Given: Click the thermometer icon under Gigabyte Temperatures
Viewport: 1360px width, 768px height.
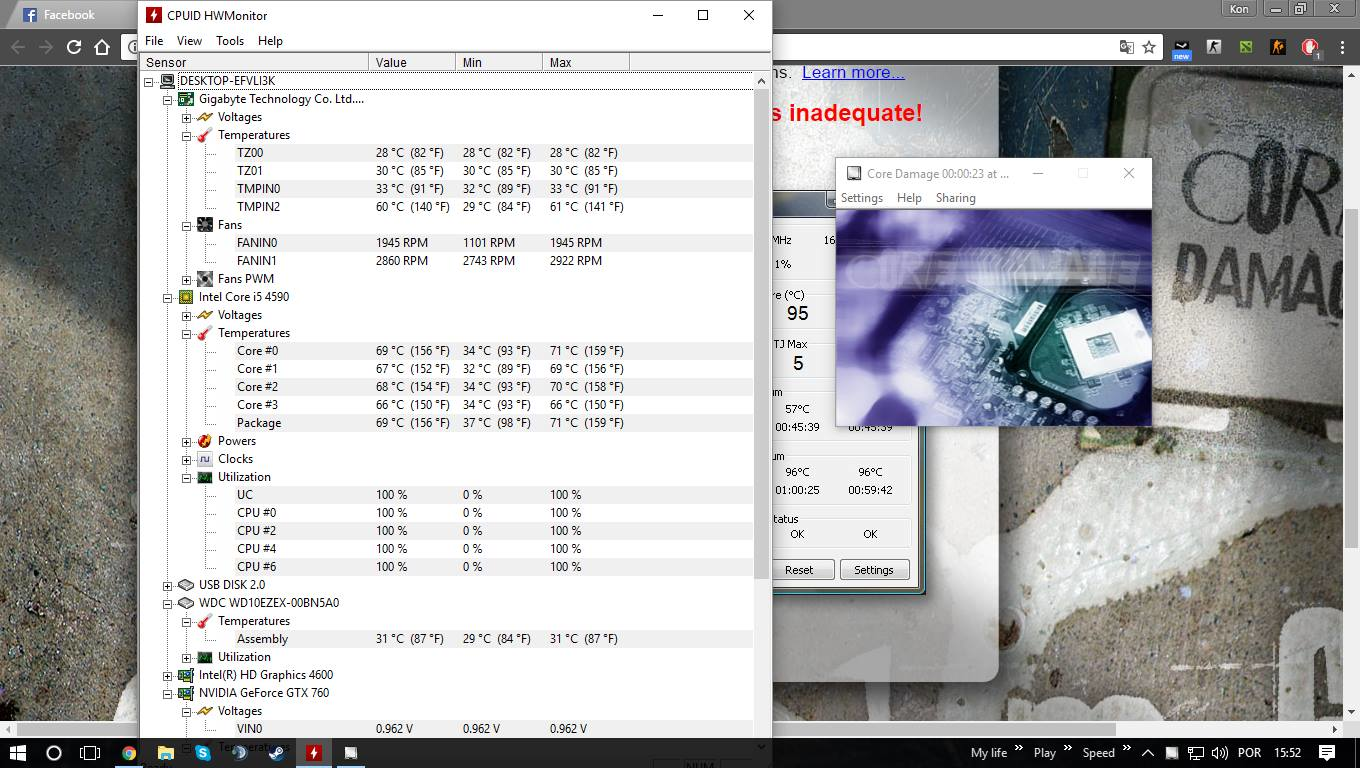Looking at the screenshot, I should 205,135.
